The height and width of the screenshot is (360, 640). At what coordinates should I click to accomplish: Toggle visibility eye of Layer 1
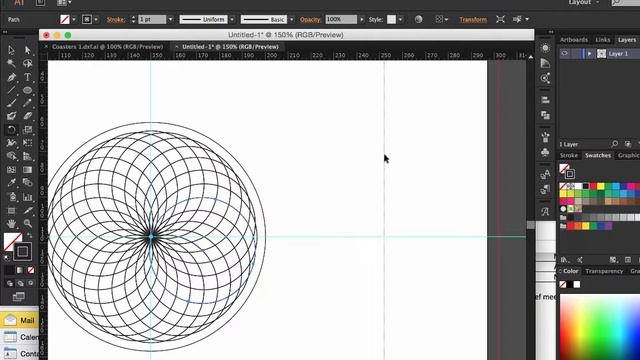pos(565,53)
